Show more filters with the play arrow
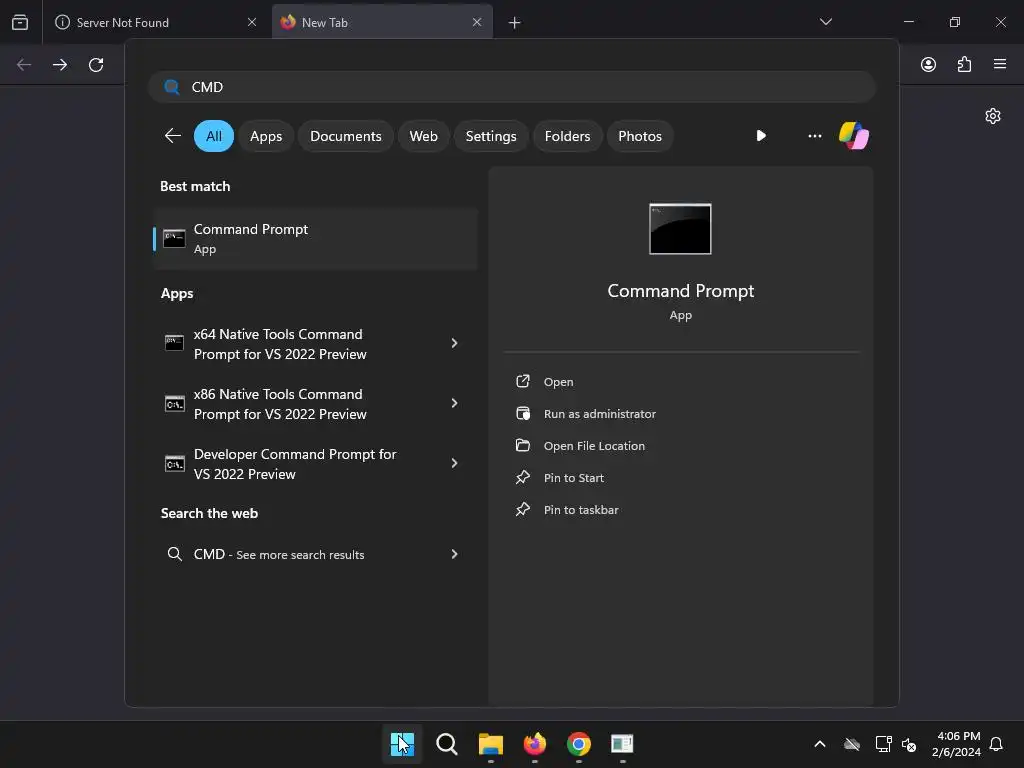 (x=761, y=136)
